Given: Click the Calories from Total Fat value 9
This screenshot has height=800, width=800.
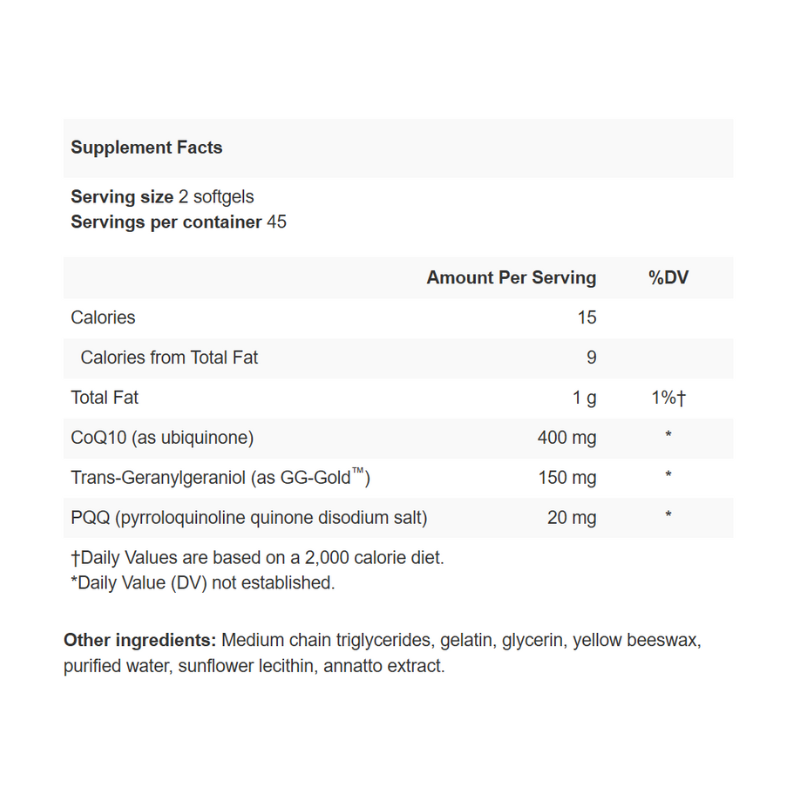Looking at the screenshot, I should pos(591,358).
